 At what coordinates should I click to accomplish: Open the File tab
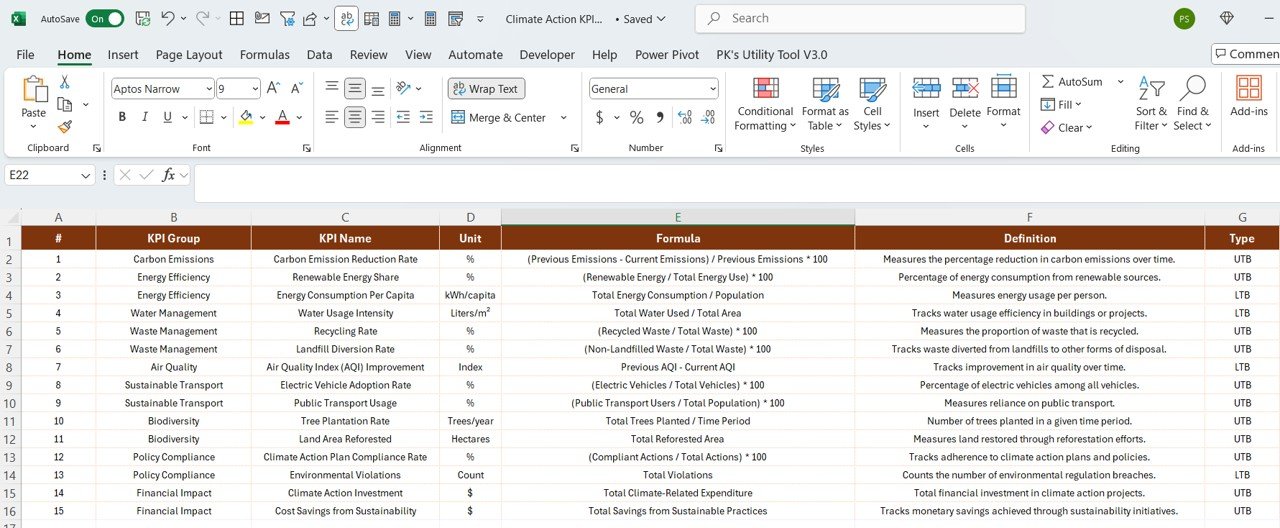tap(25, 55)
